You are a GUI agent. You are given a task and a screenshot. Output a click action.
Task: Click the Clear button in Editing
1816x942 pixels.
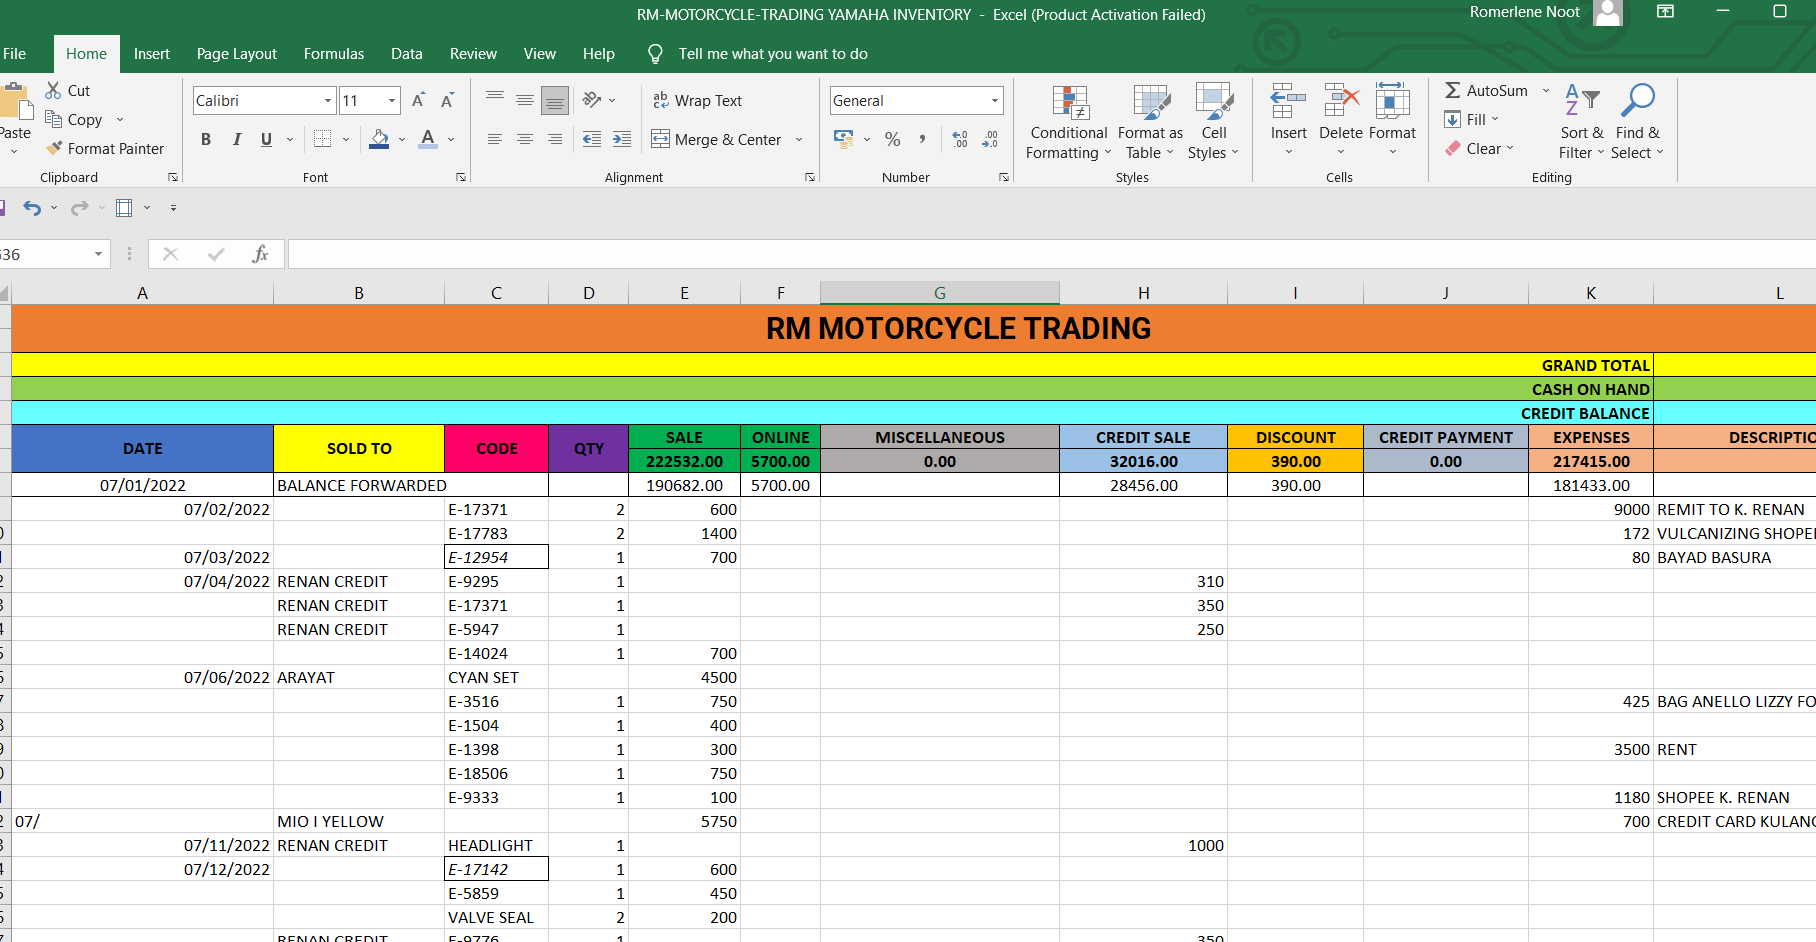point(1480,148)
